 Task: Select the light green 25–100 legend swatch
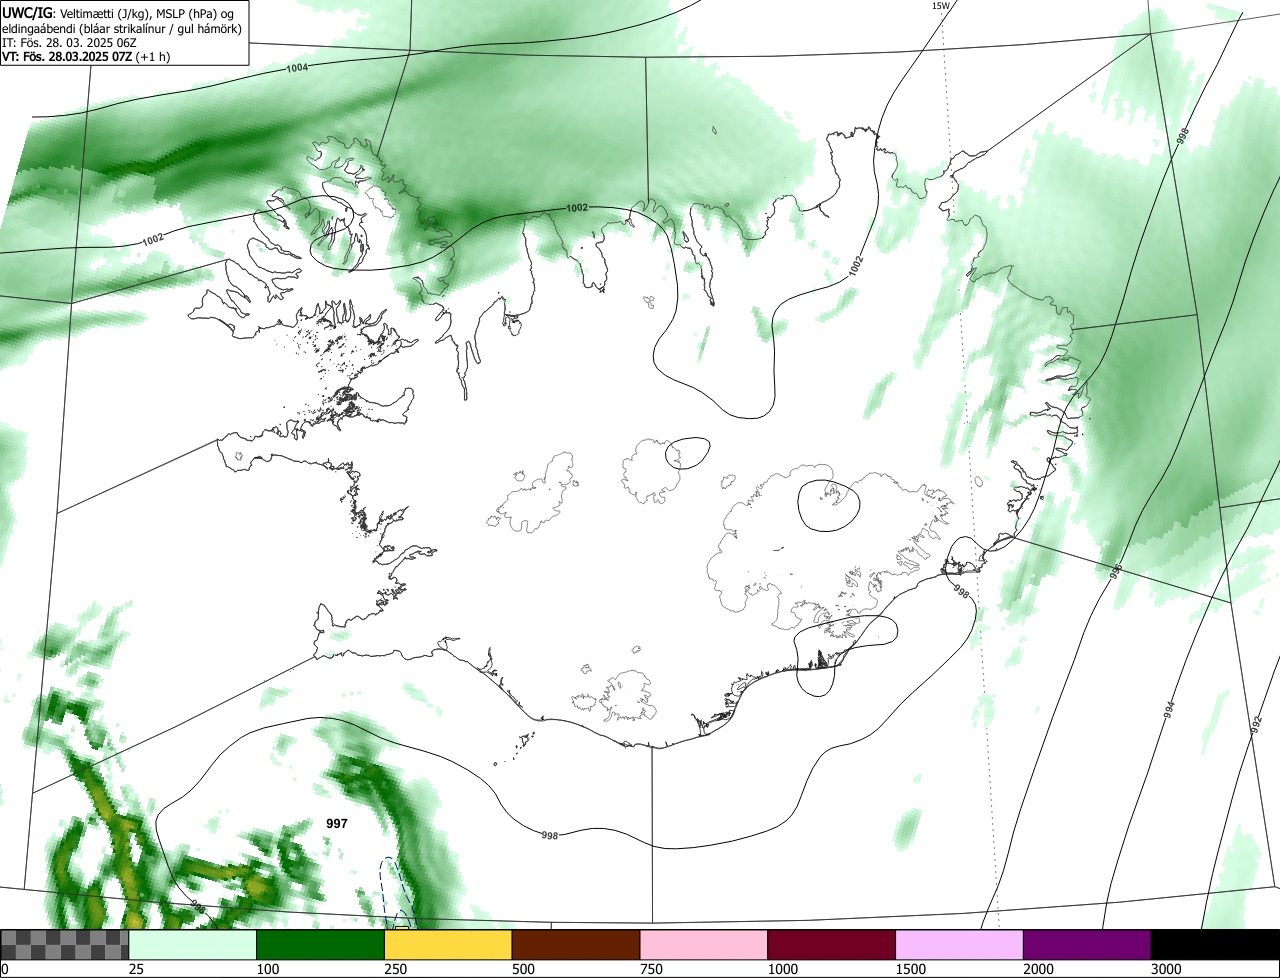(x=193, y=944)
